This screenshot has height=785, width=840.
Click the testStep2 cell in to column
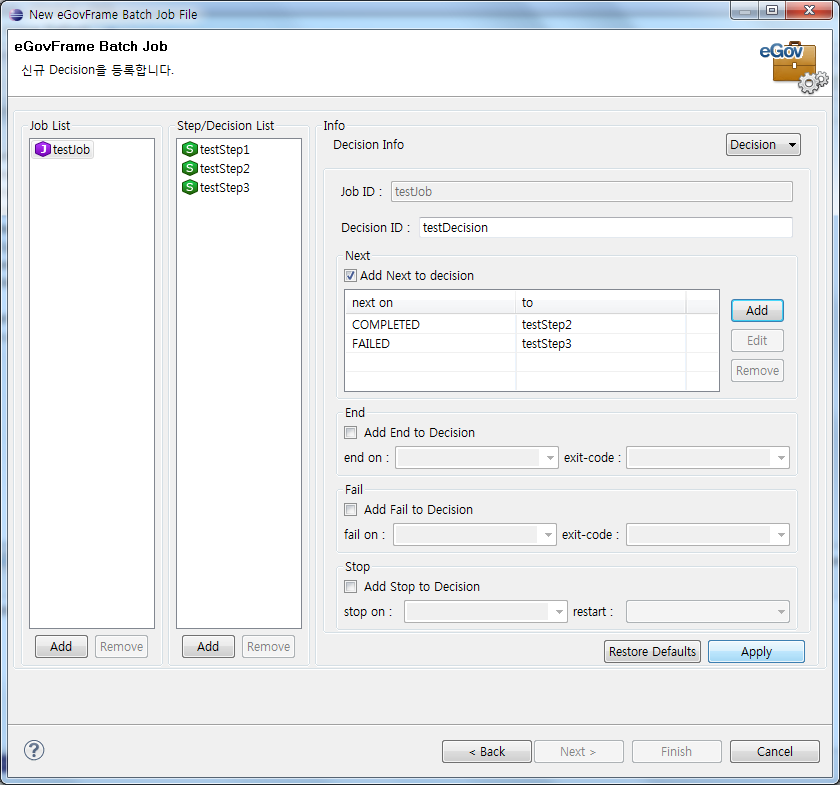(x=546, y=324)
